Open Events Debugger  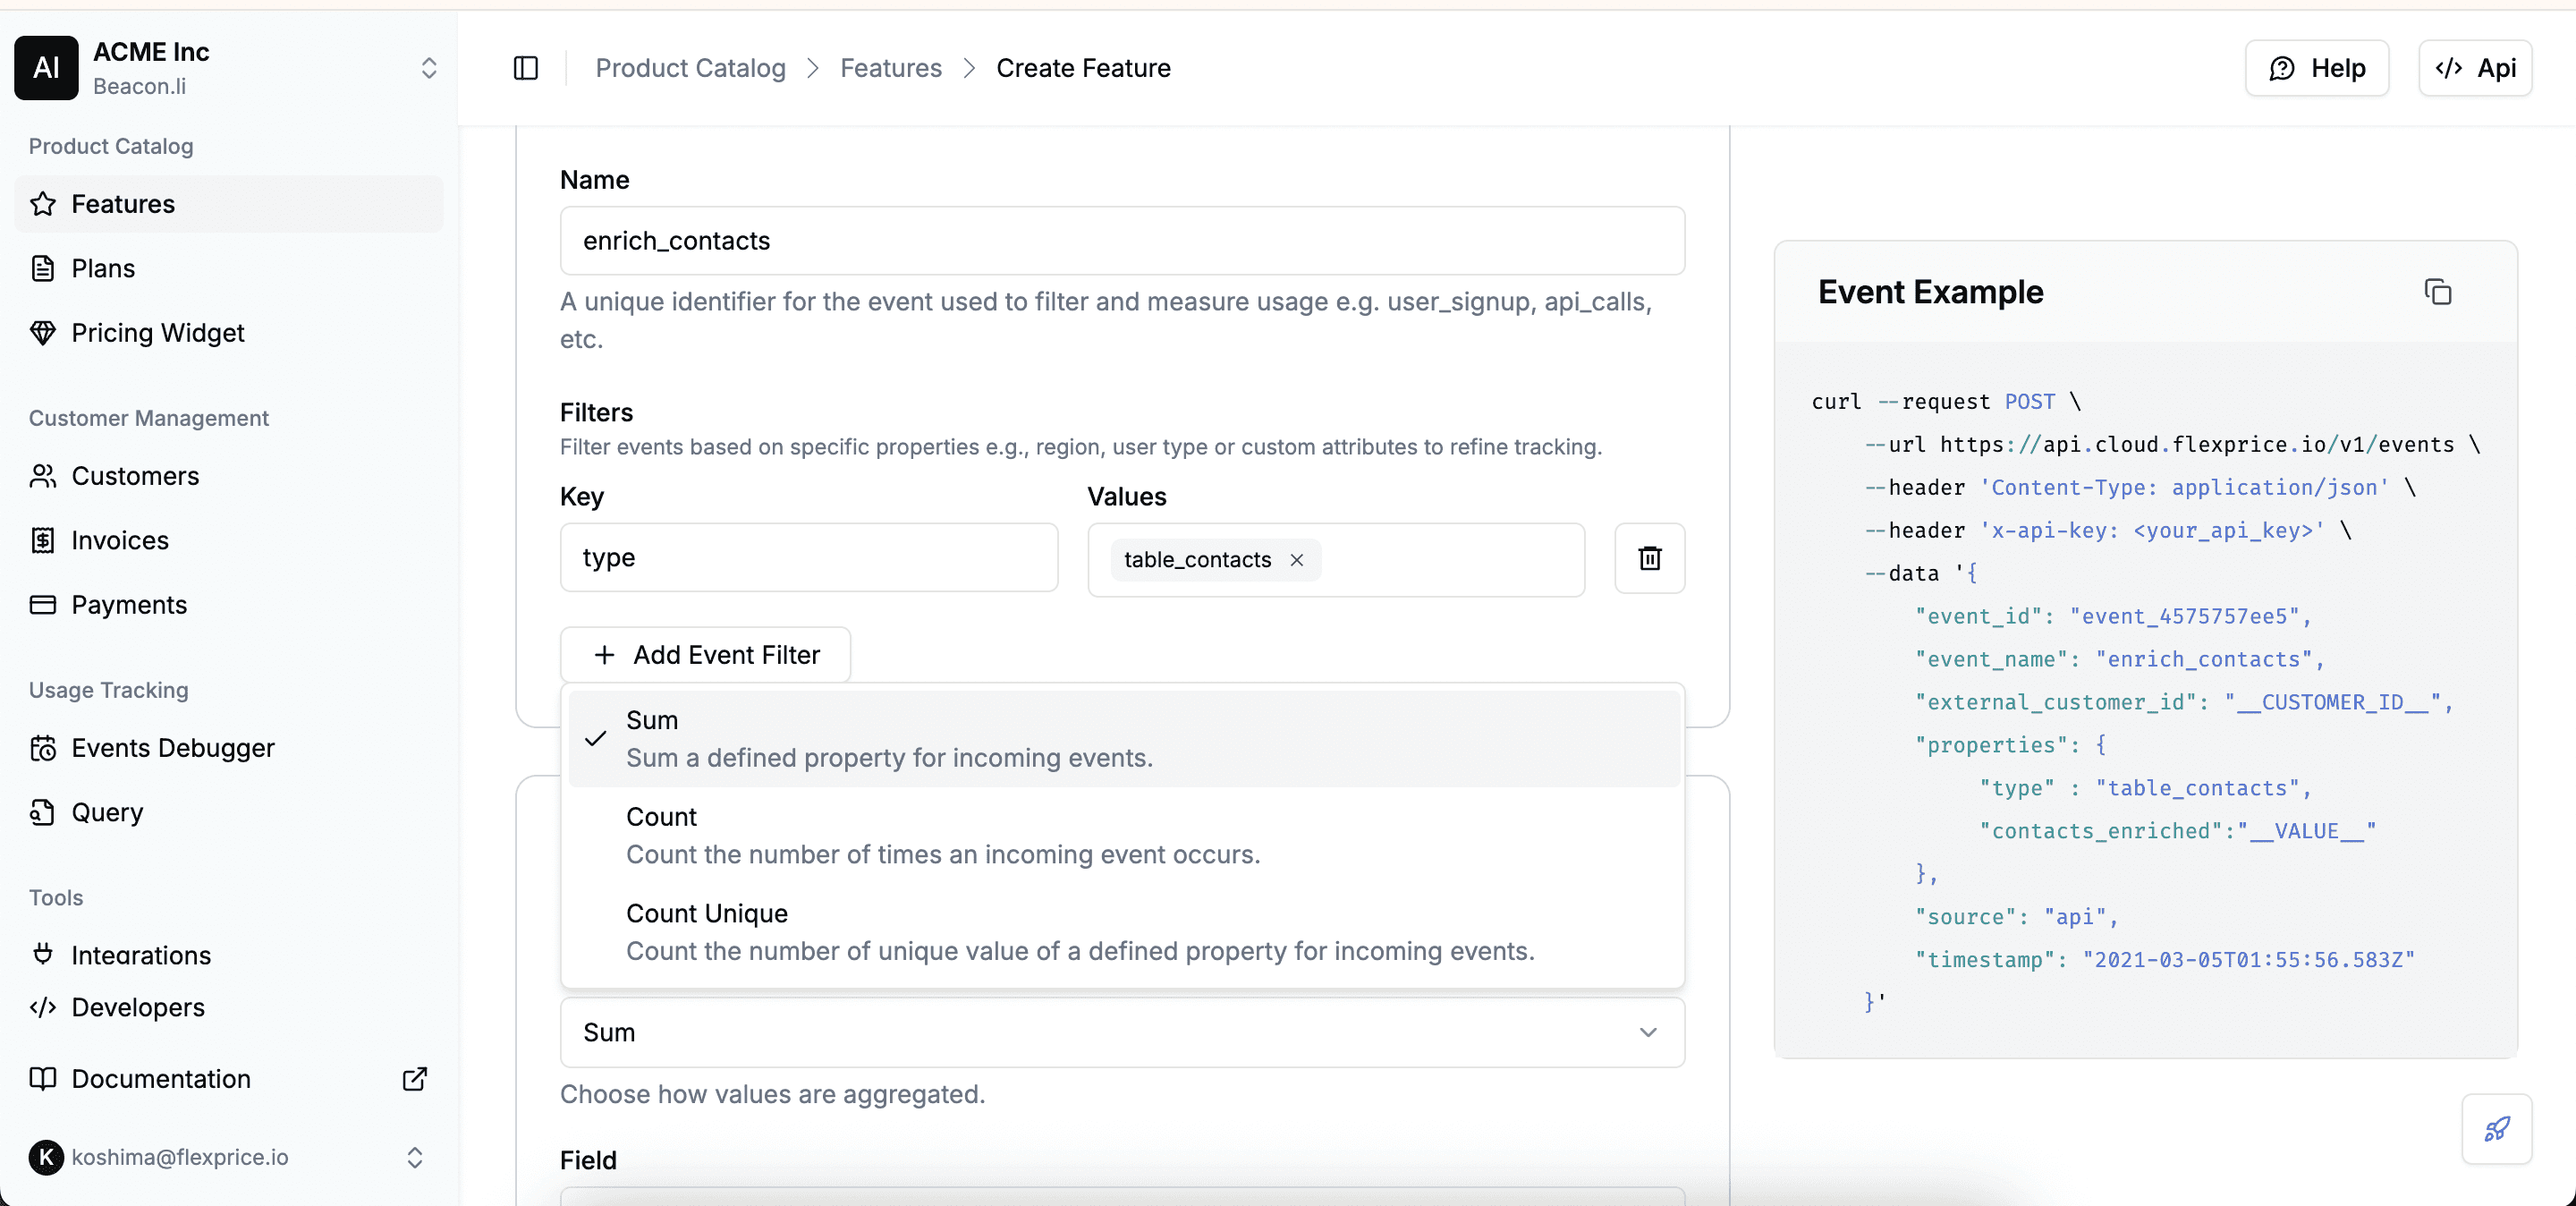pyautogui.click(x=228, y=748)
